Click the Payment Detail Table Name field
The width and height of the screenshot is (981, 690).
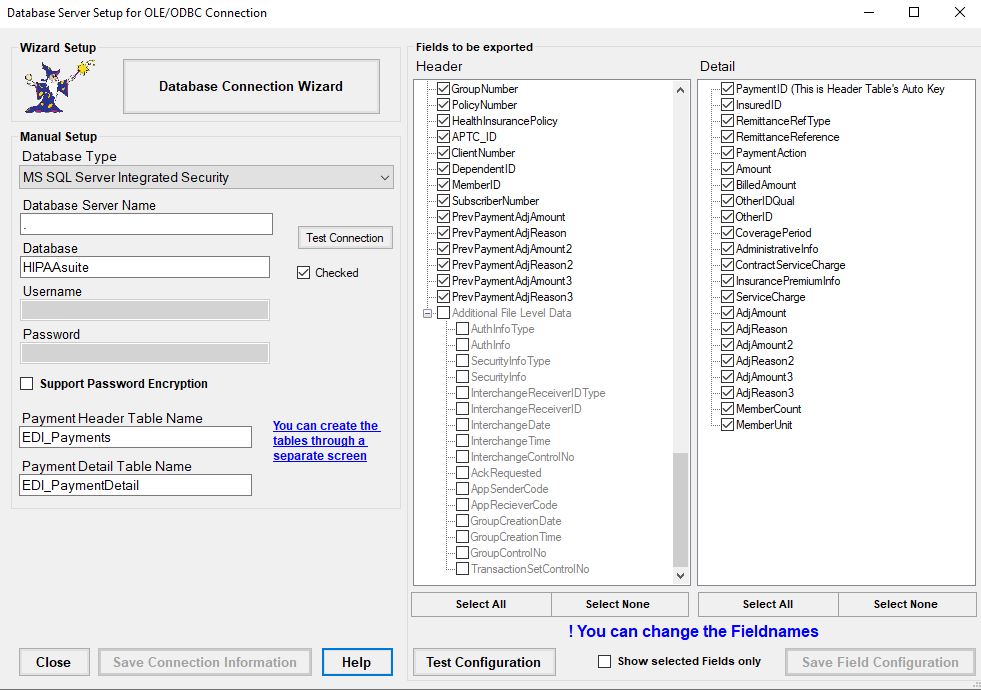[x=136, y=485]
